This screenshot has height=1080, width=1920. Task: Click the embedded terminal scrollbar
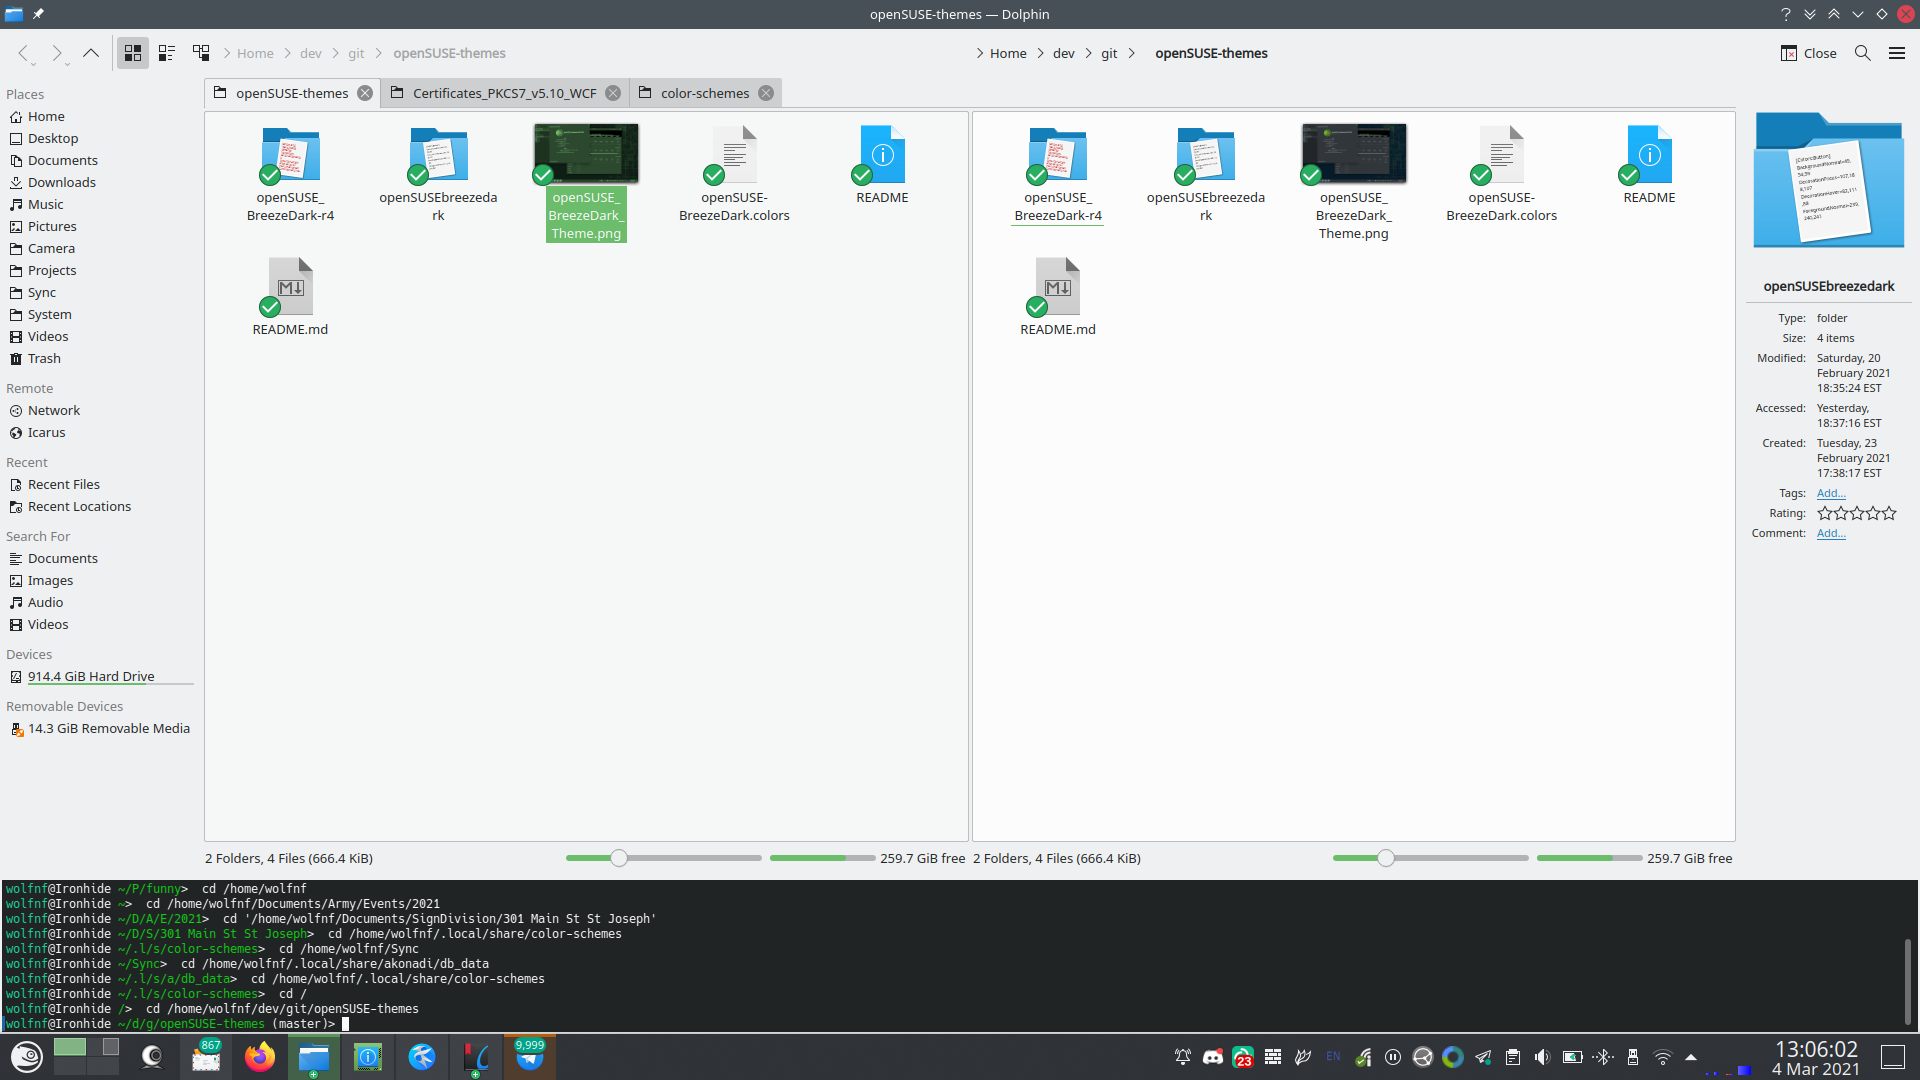[1908, 981]
